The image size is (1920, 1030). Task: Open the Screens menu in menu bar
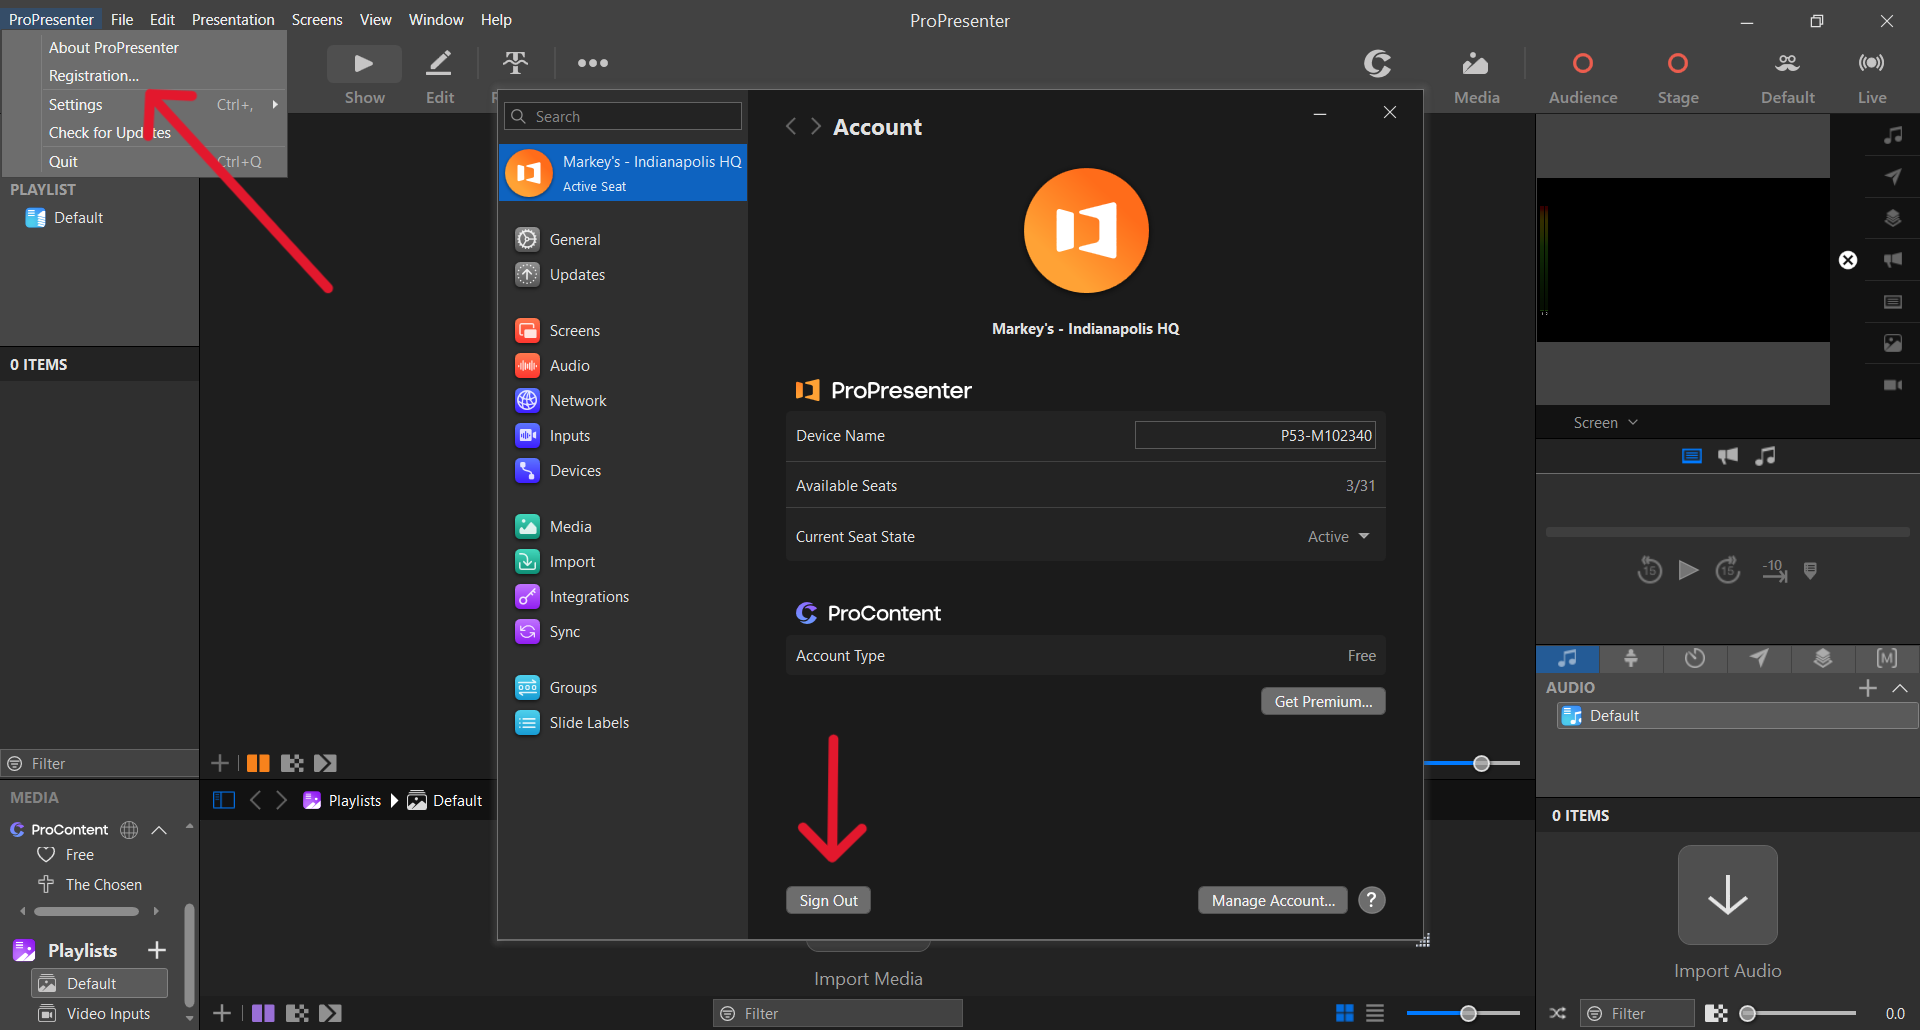click(317, 20)
